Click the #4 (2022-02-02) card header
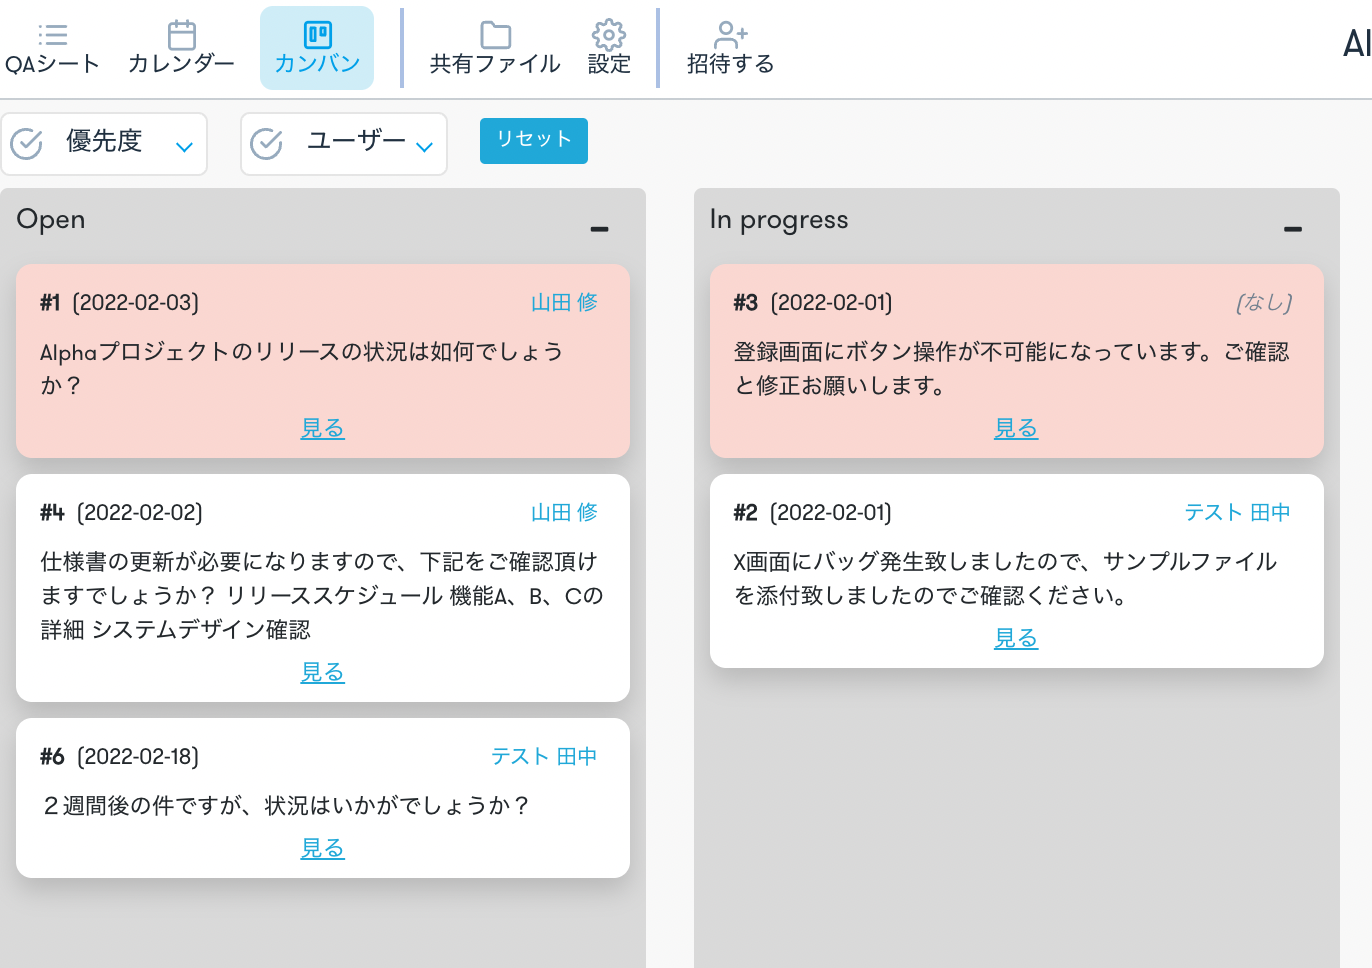Screen dimensions: 1372x968 [x=121, y=512]
